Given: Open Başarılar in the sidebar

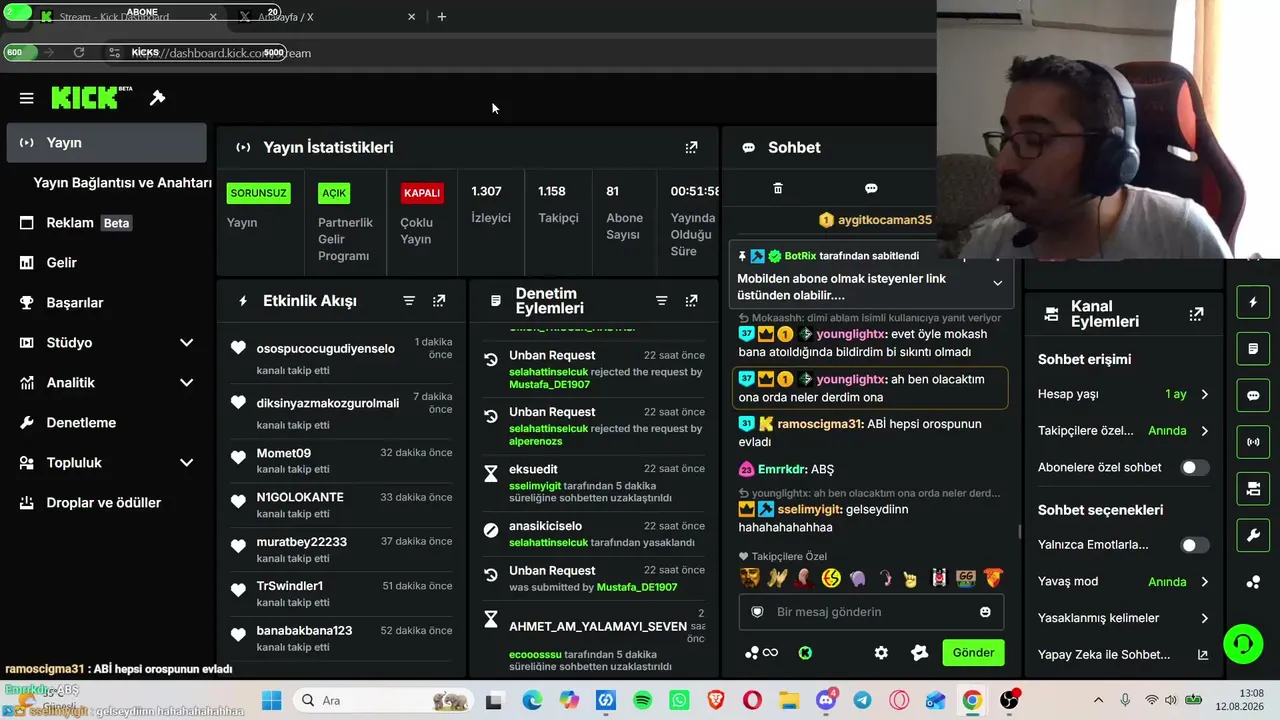Looking at the screenshot, I should pyautogui.click(x=106, y=303).
